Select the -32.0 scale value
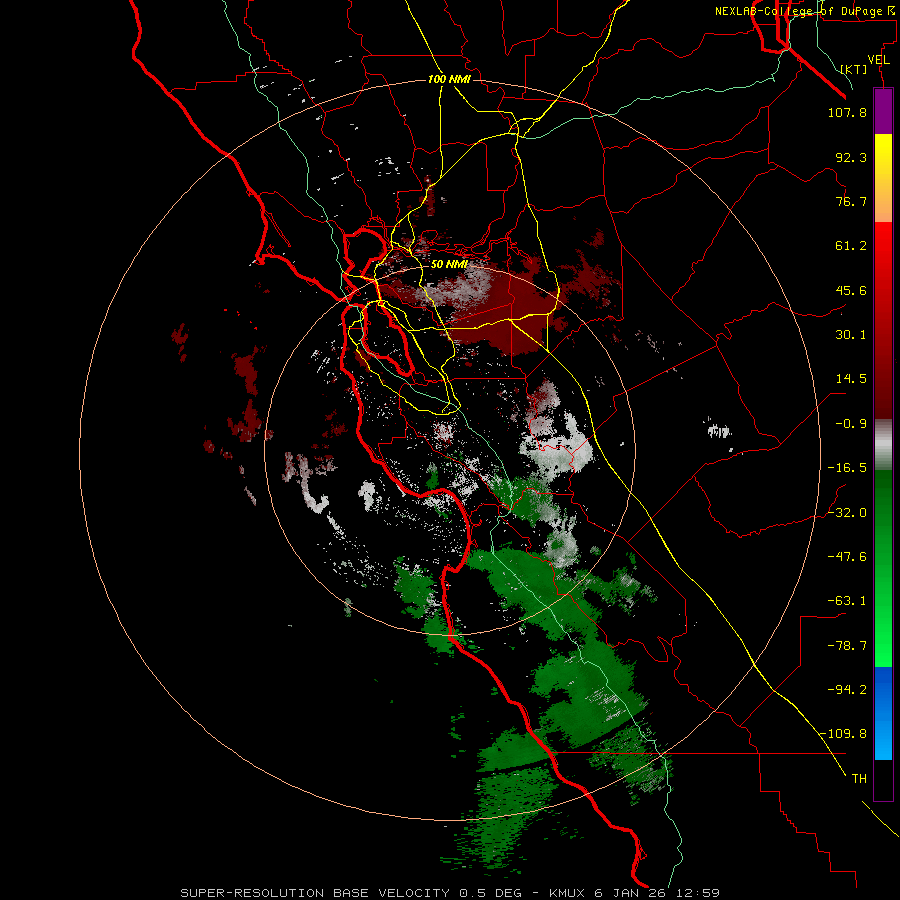Viewport: 900px width, 900px height. coord(847,513)
